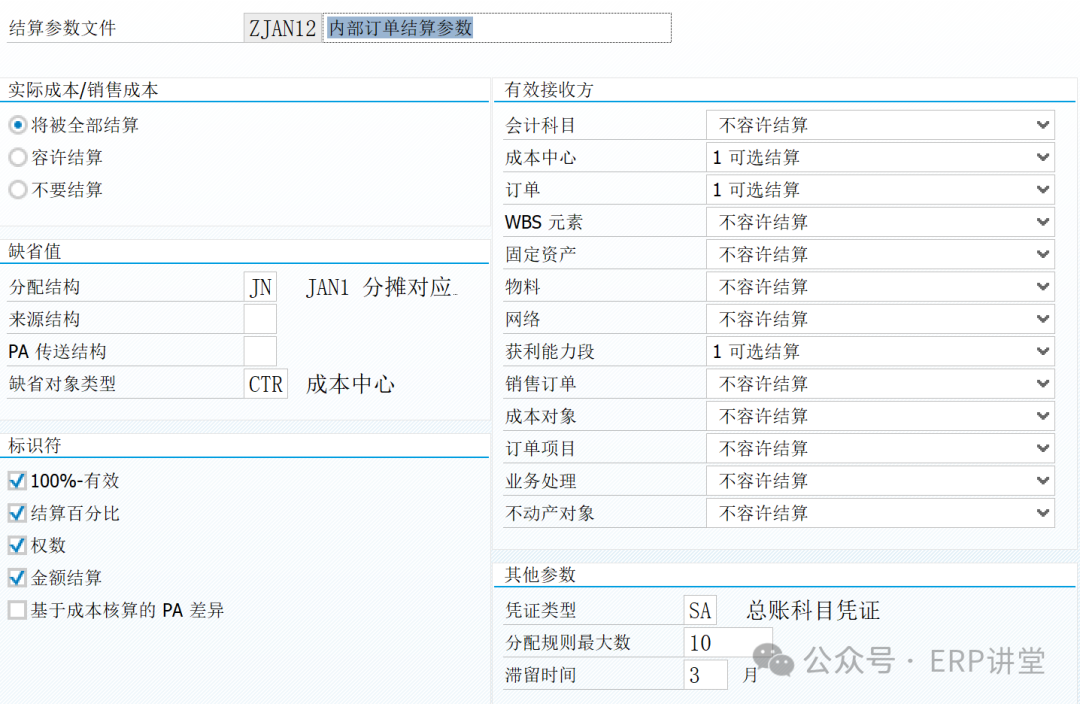
Task: Toggle the 权数 checkbox
Action: click(17, 545)
